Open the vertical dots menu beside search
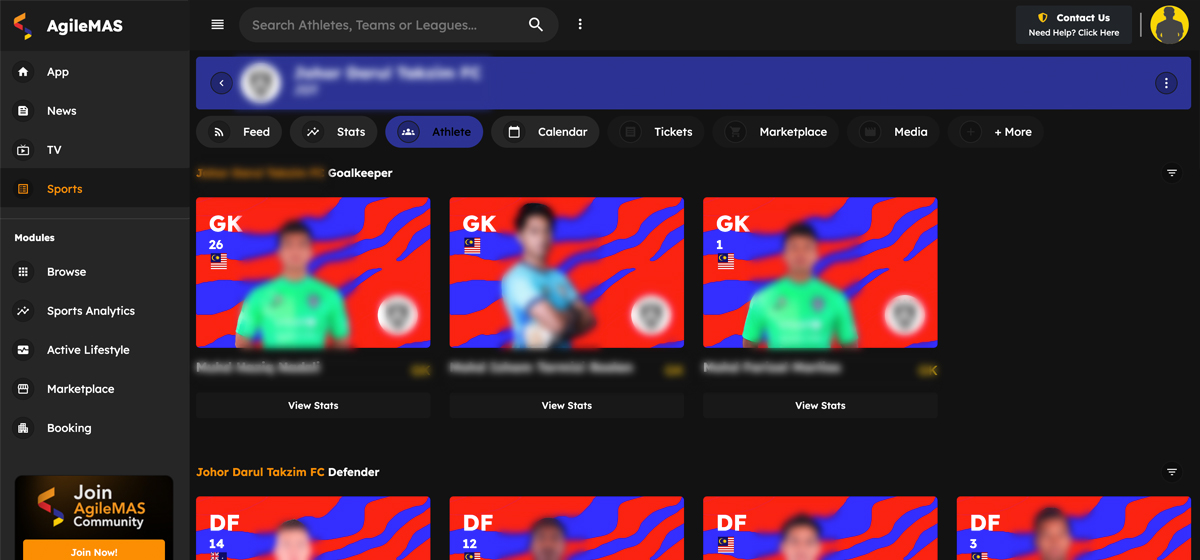 point(580,25)
